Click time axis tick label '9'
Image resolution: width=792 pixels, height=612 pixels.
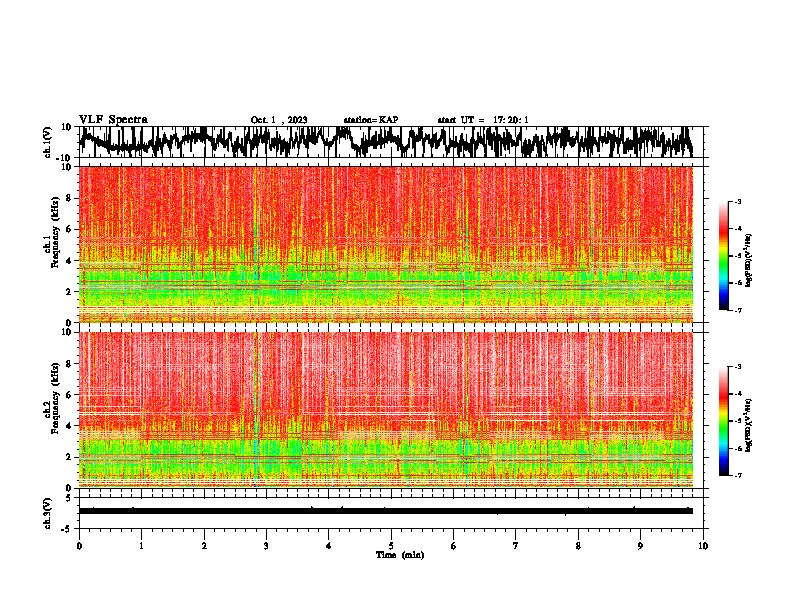640,546
